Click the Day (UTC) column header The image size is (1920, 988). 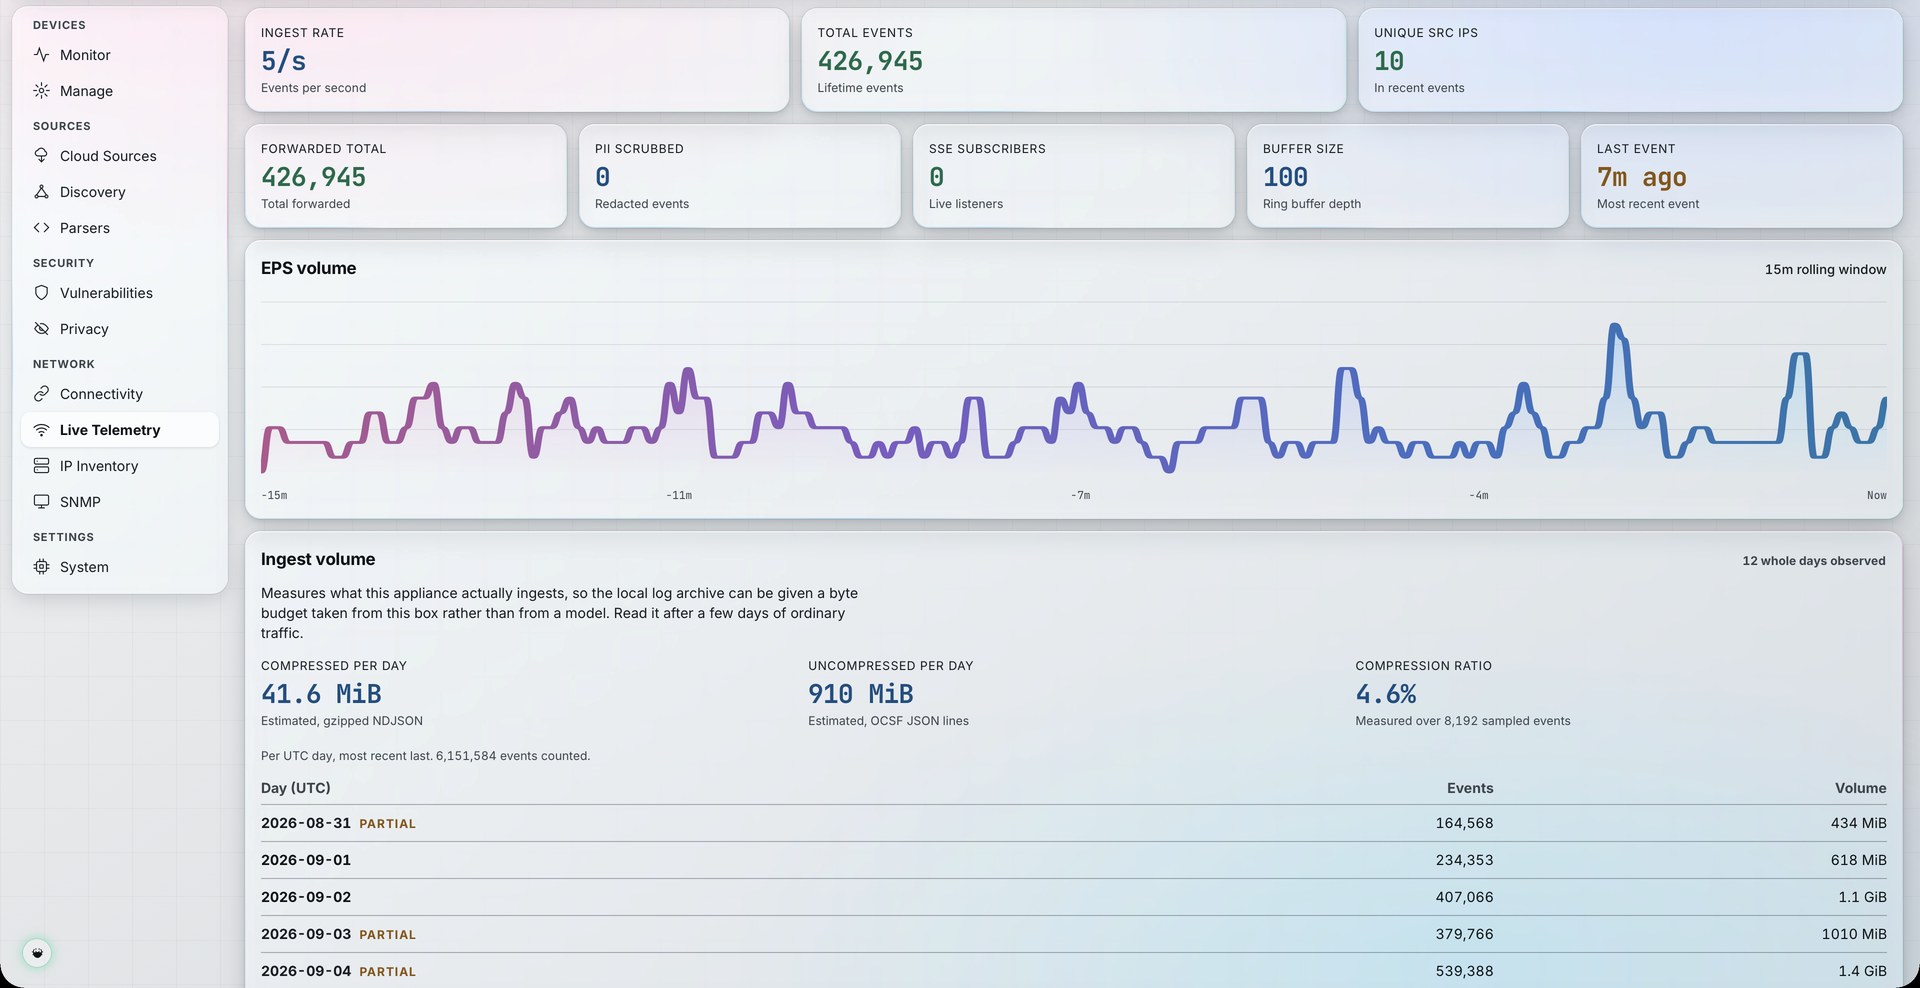(x=296, y=788)
